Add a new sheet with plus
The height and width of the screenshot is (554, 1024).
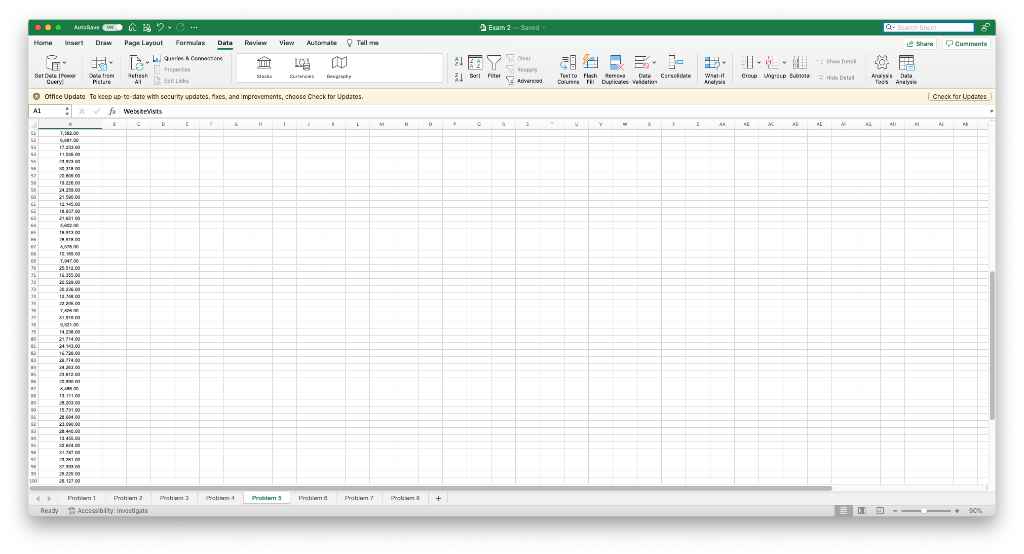[x=438, y=498]
